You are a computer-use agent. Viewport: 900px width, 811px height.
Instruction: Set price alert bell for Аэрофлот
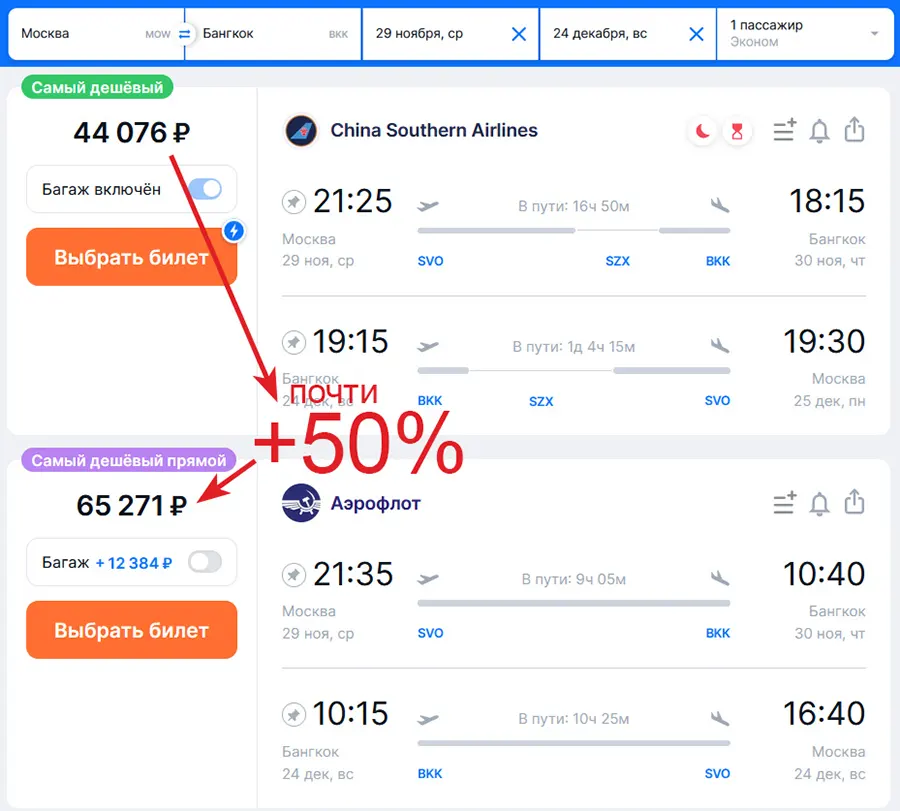819,503
